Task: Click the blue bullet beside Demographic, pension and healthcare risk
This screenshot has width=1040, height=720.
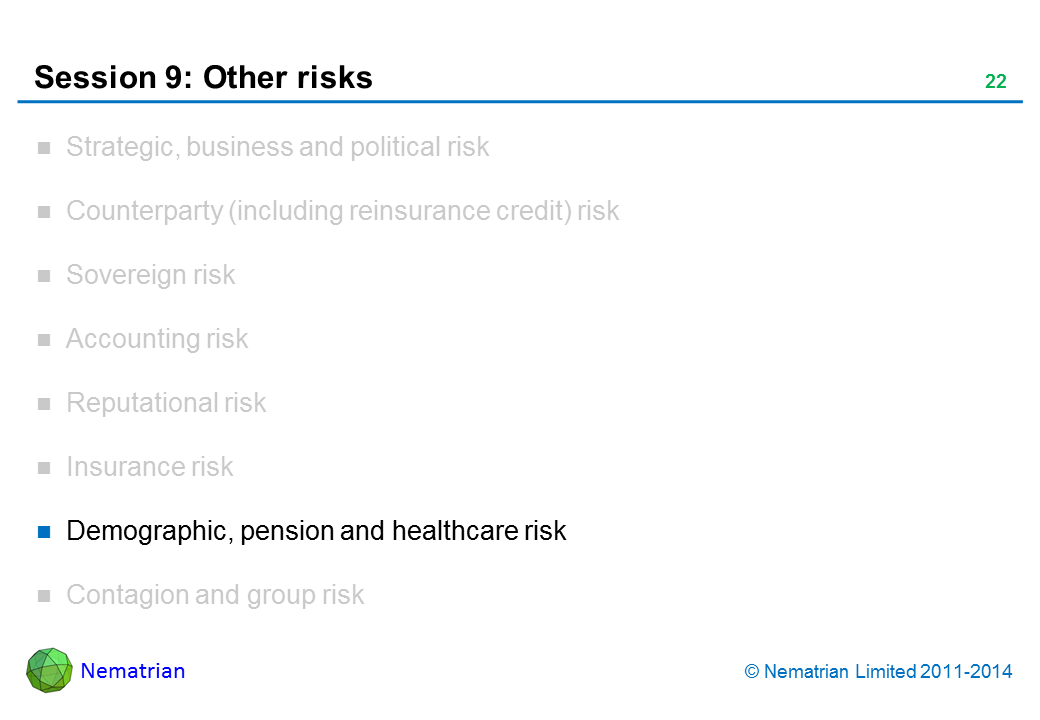Action: click(x=44, y=531)
